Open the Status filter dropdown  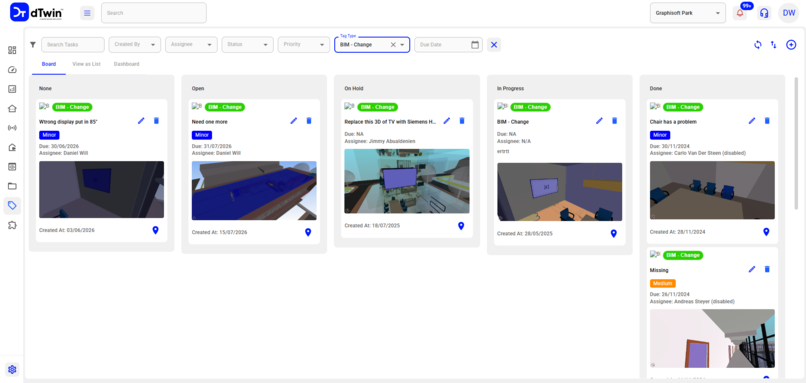point(247,45)
